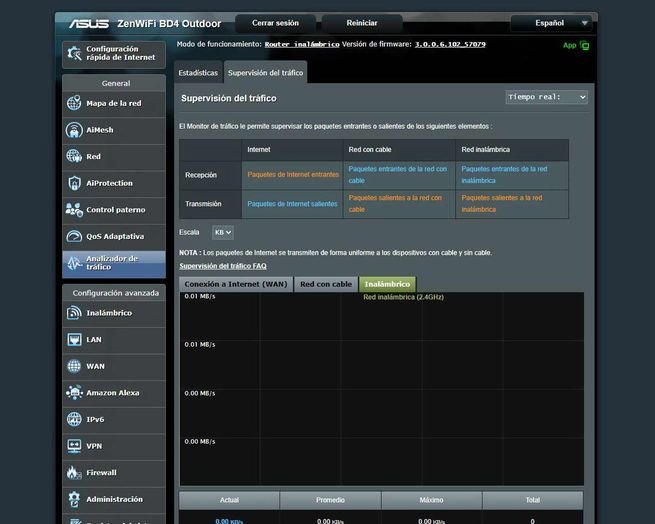This screenshot has height=524, width=655.
Task: Open Control paterno icon in sidebar
Action: (x=74, y=210)
